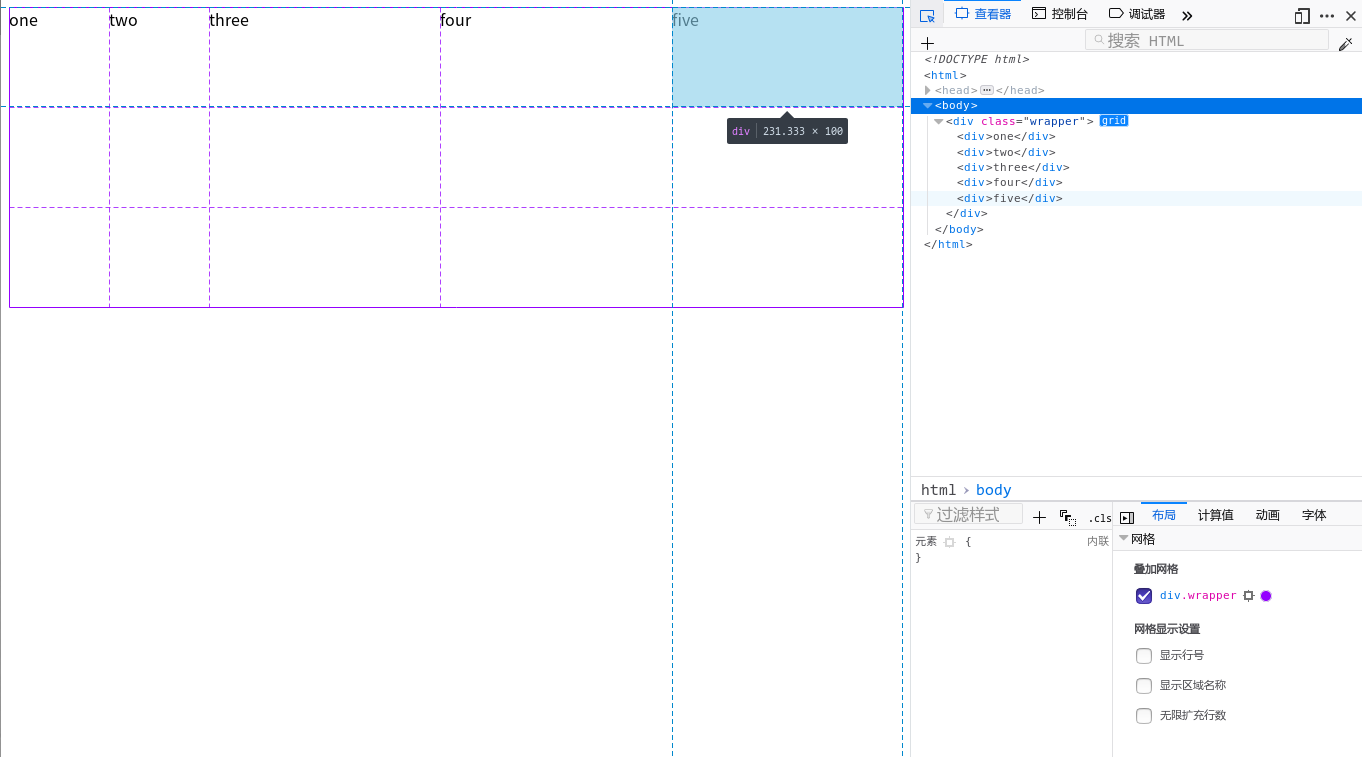The width and height of the screenshot is (1362, 757).
Task: Add a new style rule
Action: 1039,517
